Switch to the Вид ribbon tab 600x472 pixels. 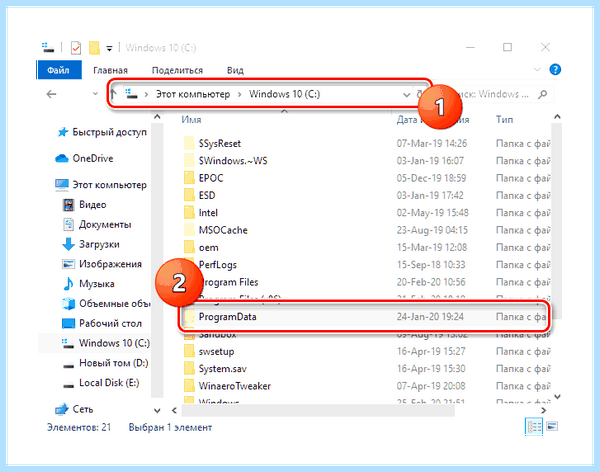coord(235,70)
